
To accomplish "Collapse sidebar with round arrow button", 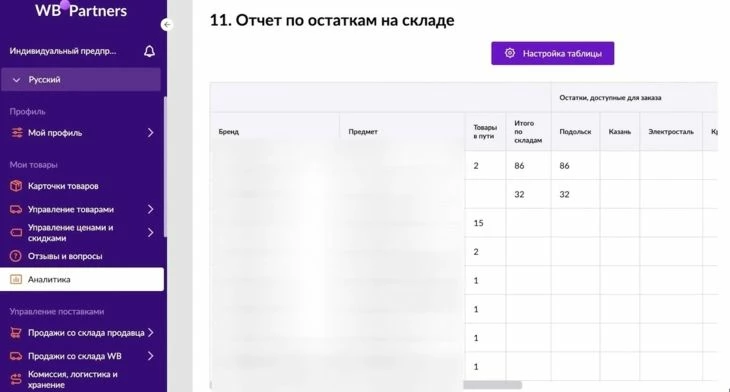I will coord(167,24).
